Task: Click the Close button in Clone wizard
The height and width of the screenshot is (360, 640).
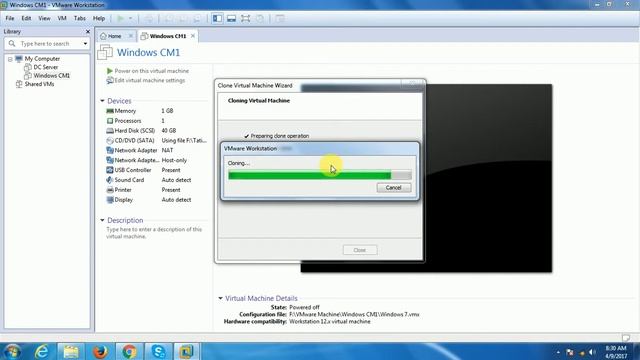Action: [360, 250]
